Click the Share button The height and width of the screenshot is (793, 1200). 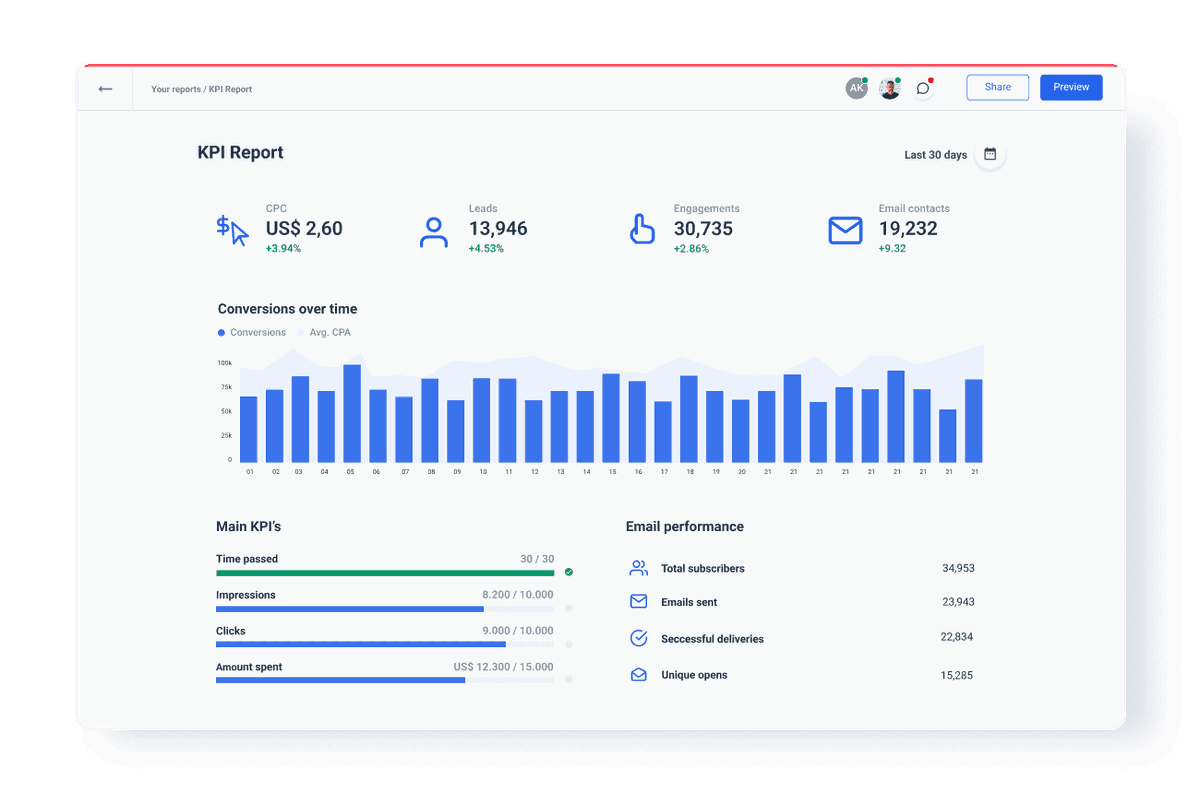tap(997, 87)
